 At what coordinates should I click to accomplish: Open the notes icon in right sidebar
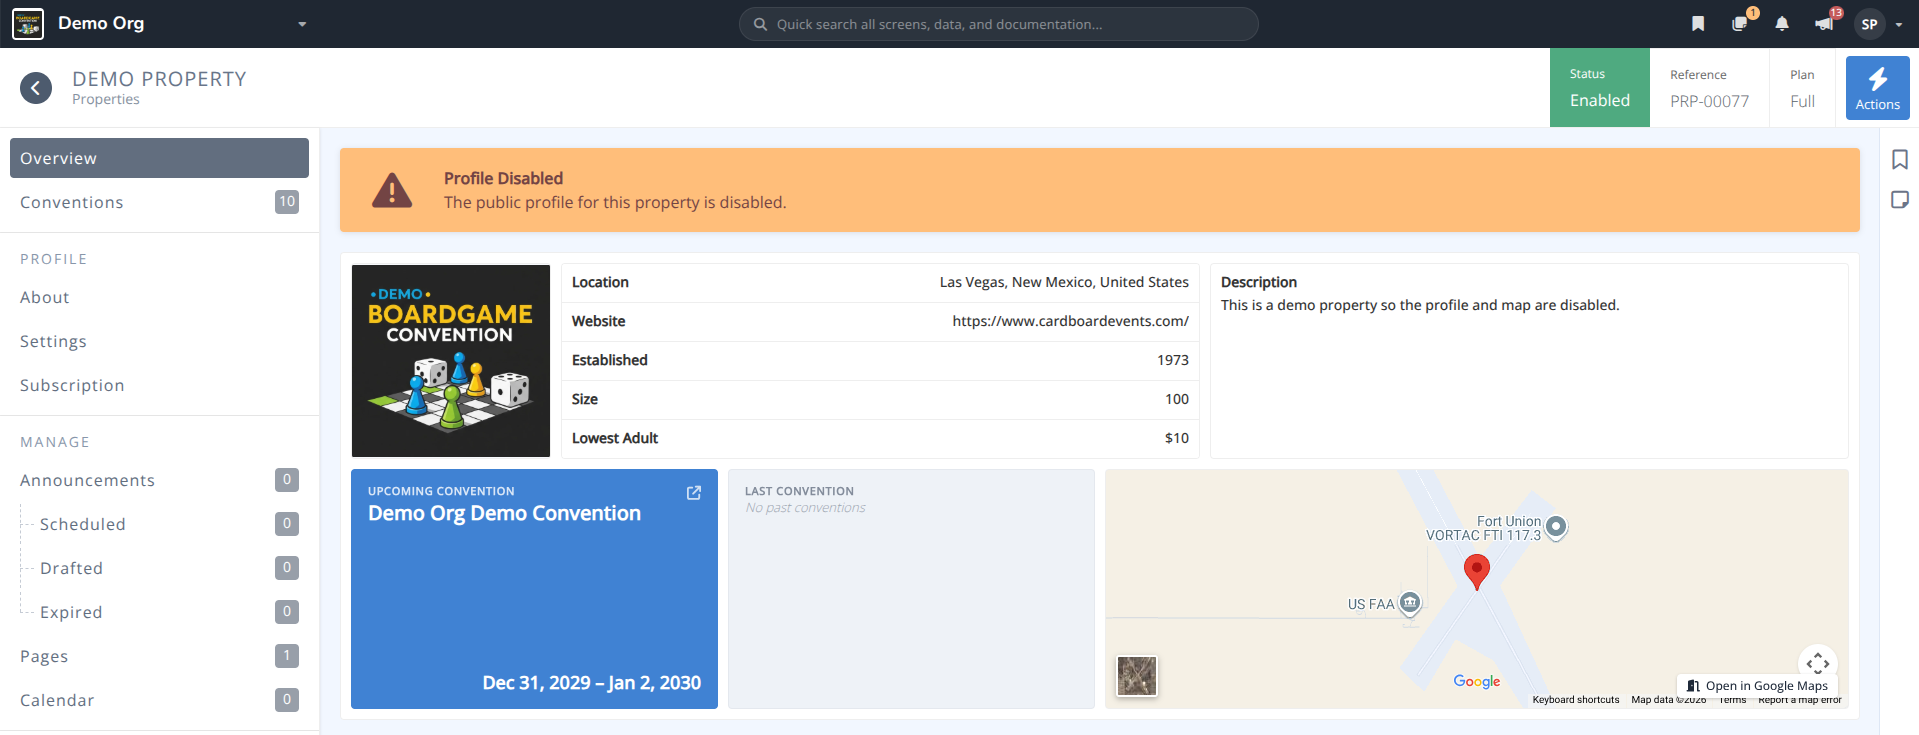1900,200
